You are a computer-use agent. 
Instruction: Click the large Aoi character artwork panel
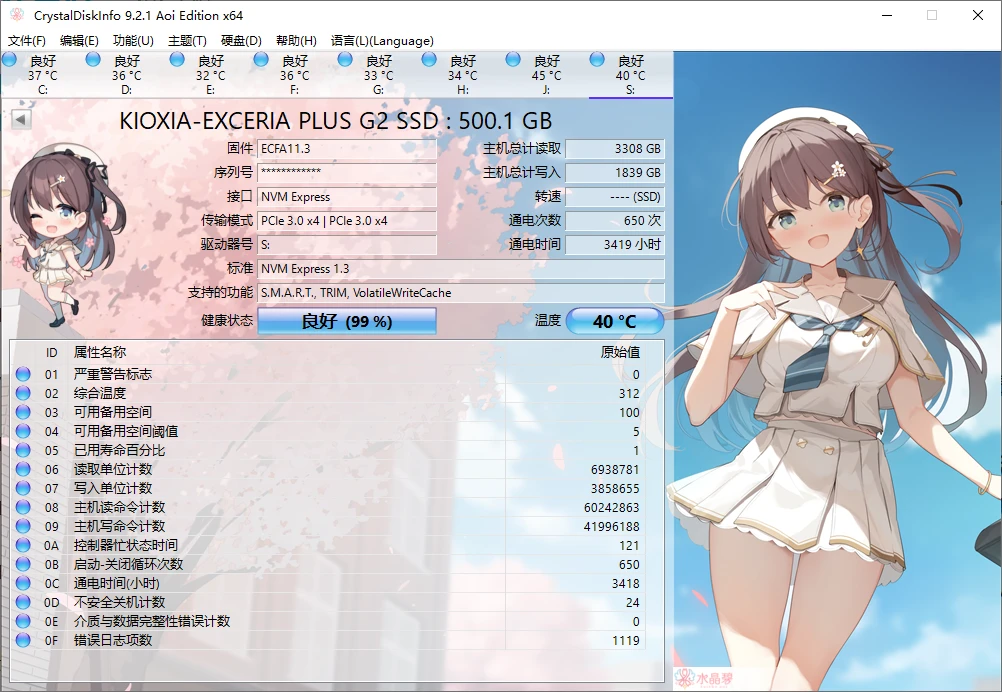tap(838, 371)
